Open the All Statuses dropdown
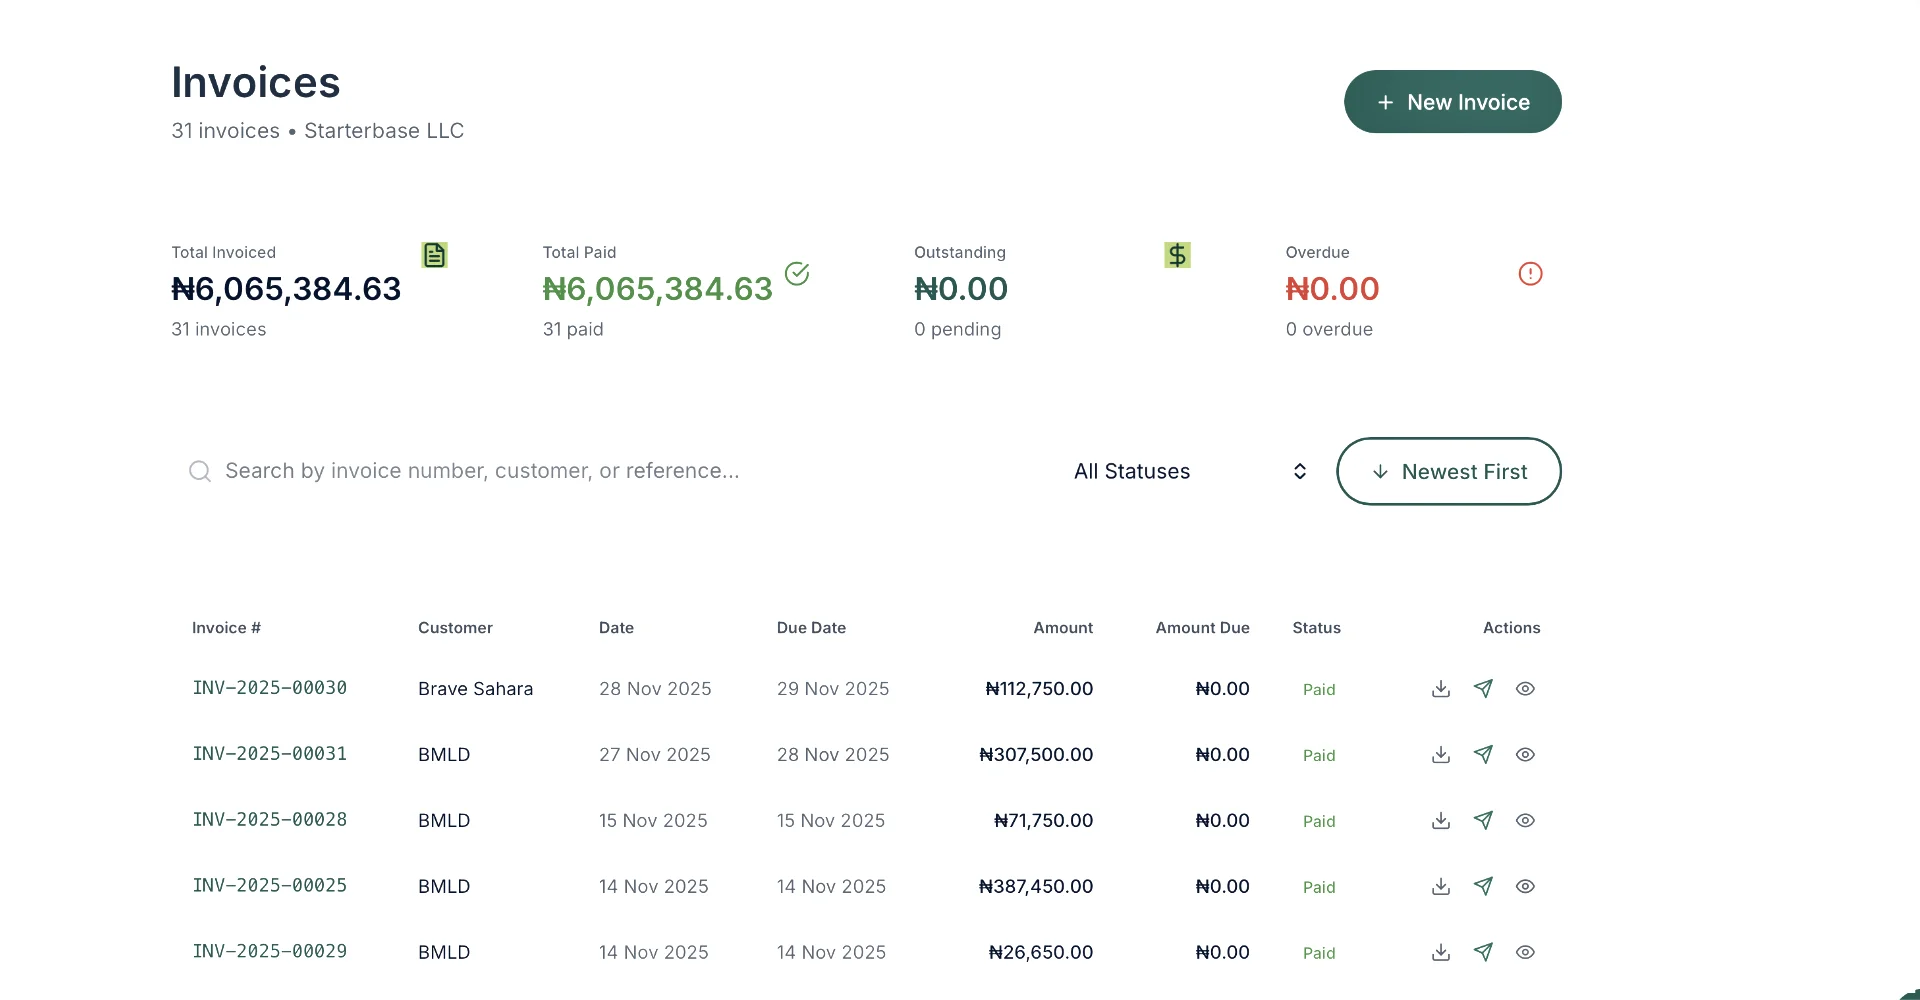The image size is (1920, 1000). click(1132, 471)
